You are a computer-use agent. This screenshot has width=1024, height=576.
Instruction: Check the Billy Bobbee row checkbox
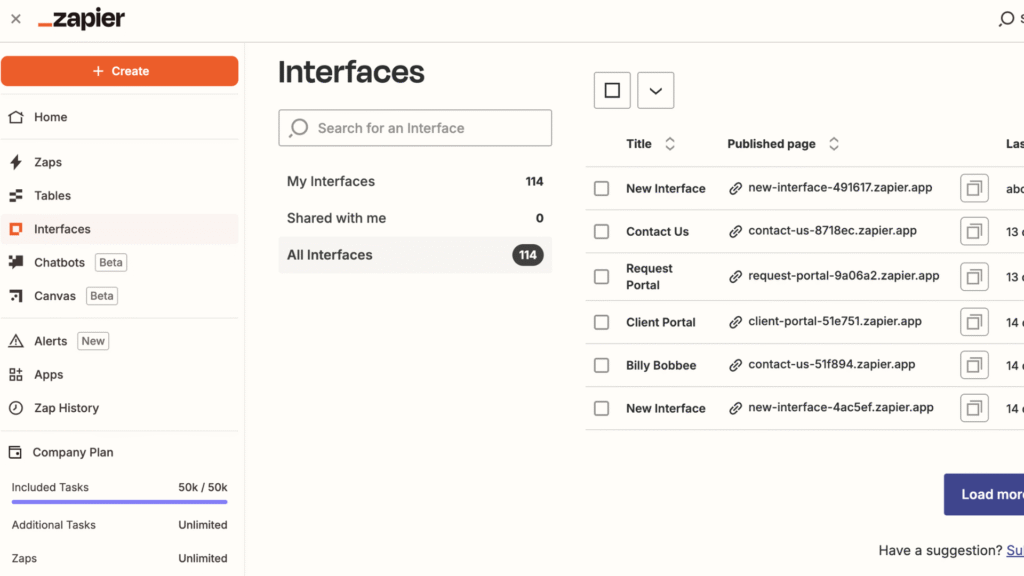(601, 366)
